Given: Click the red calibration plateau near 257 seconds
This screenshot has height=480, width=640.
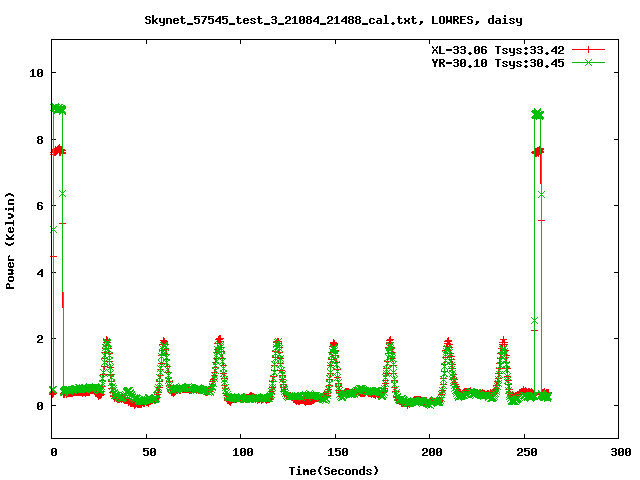Looking at the screenshot, I should click(x=538, y=152).
